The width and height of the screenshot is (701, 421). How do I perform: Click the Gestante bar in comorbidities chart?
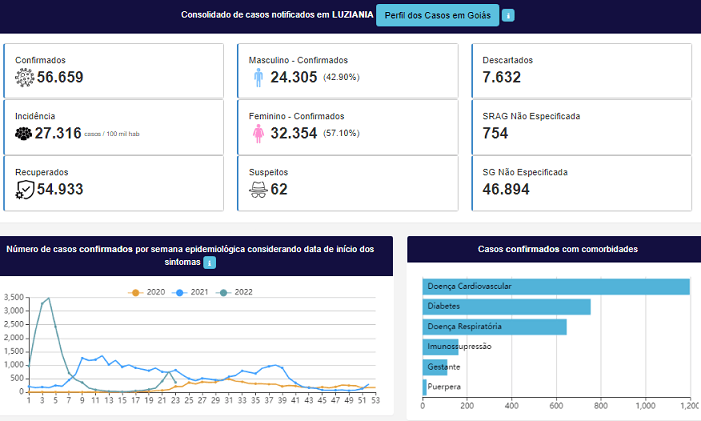[434, 367]
